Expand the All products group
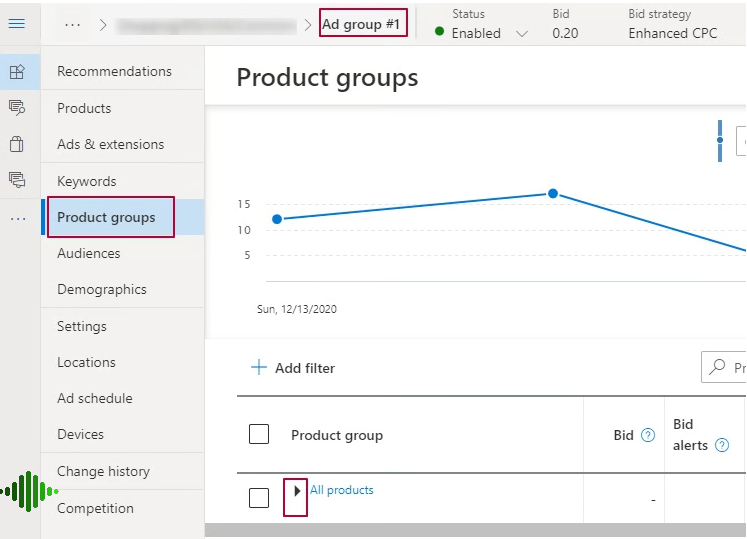The image size is (747, 539). click(x=297, y=491)
